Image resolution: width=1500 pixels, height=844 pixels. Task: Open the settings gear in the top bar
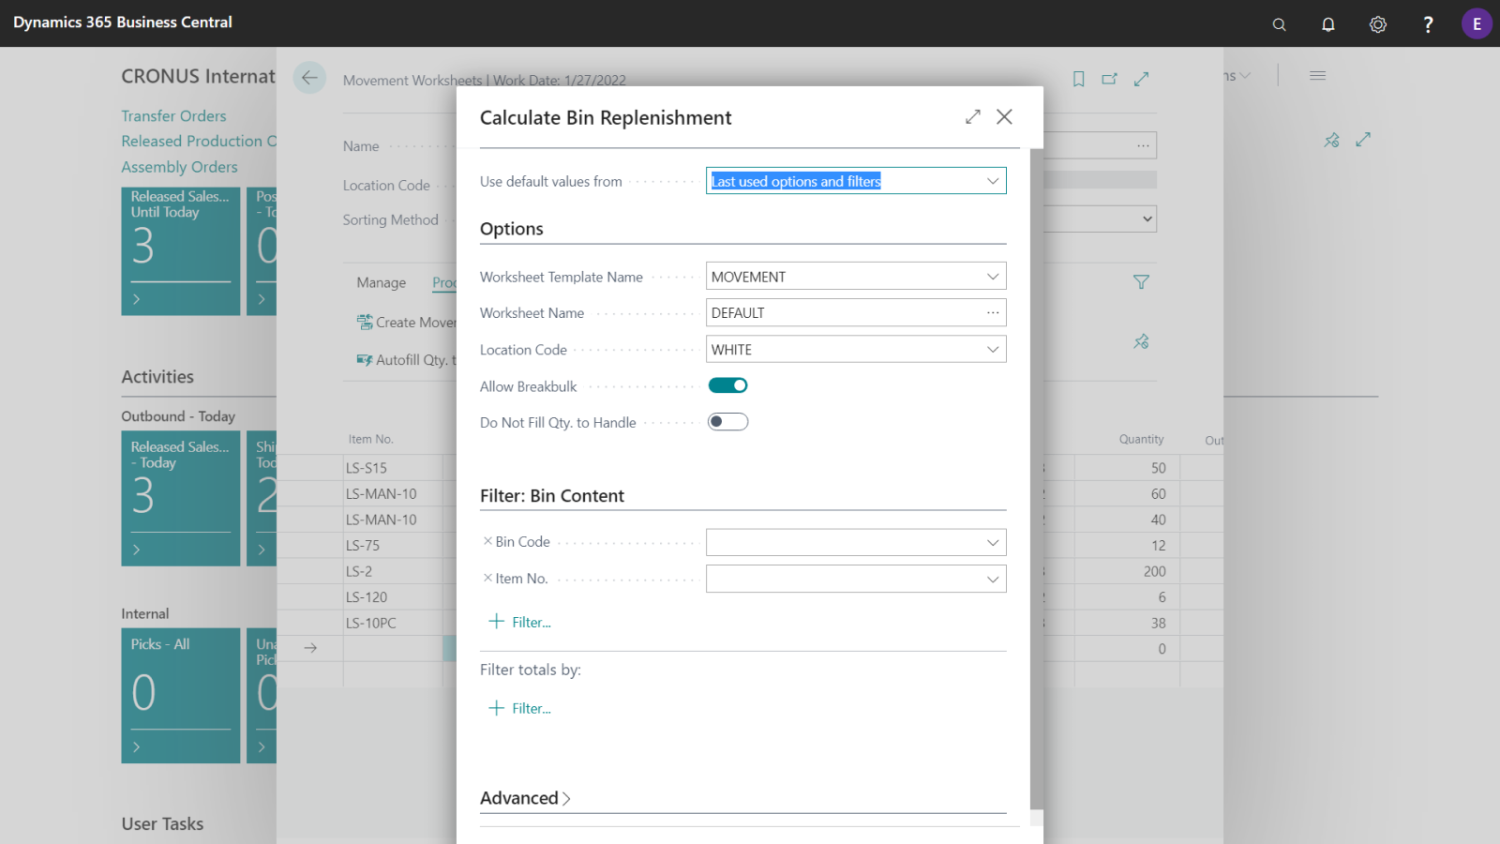(x=1377, y=23)
